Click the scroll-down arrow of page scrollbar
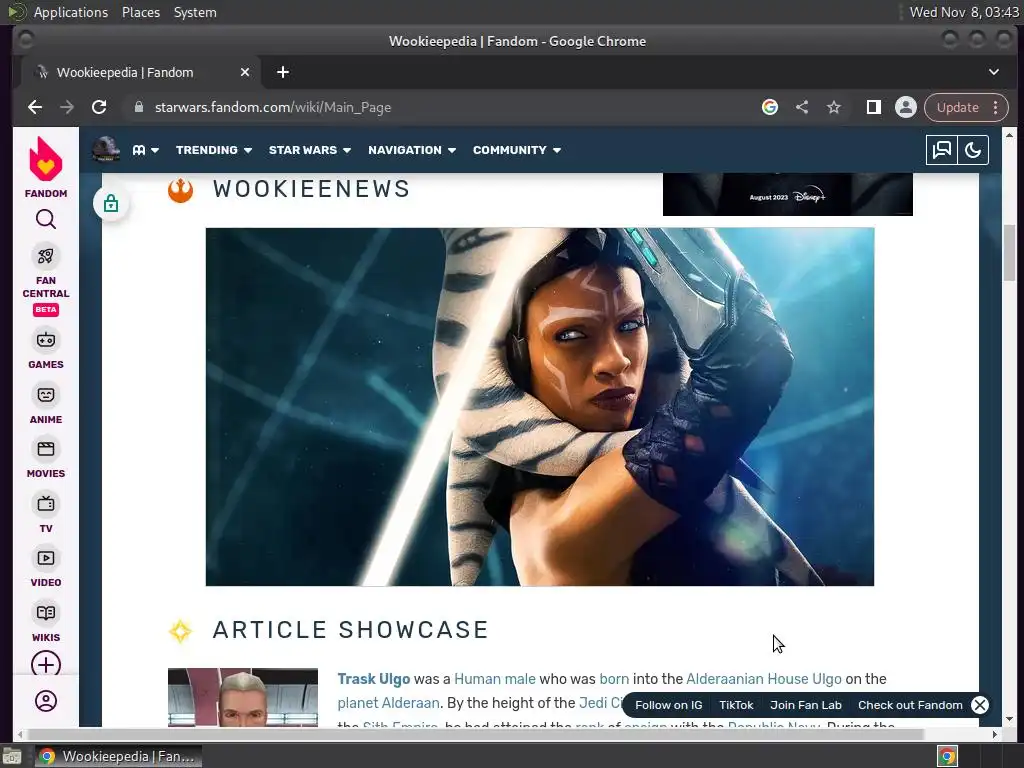This screenshot has width=1024, height=768. tap(1010, 720)
